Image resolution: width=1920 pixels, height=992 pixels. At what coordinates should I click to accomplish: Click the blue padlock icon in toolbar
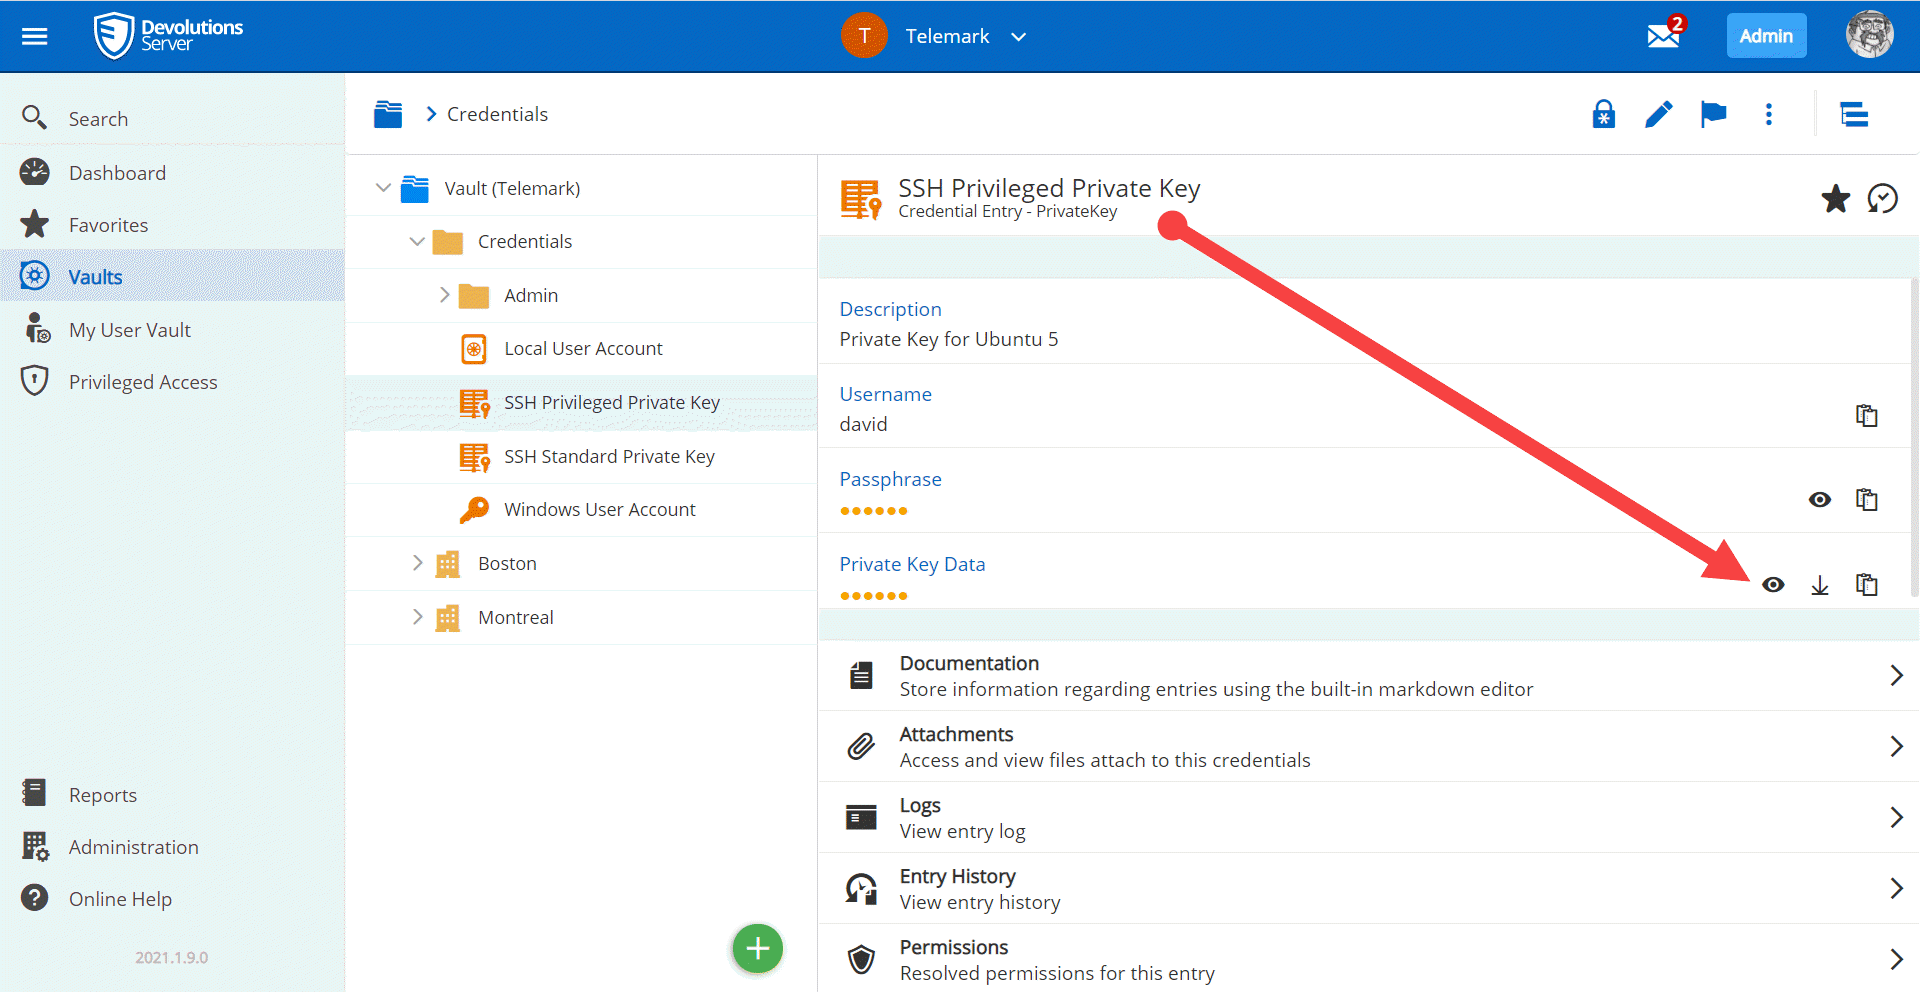point(1603,115)
